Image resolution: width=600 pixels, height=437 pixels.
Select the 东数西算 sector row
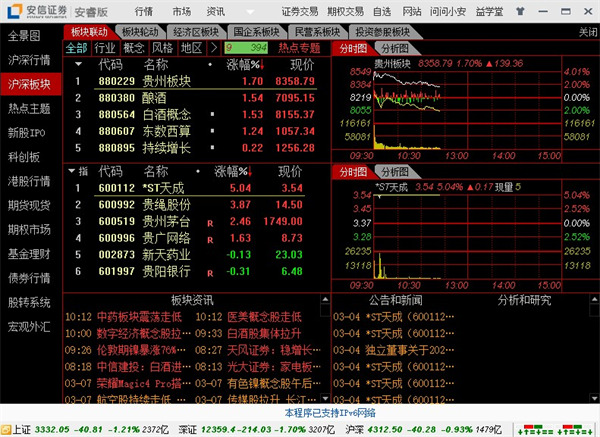click(x=195, y=131)
